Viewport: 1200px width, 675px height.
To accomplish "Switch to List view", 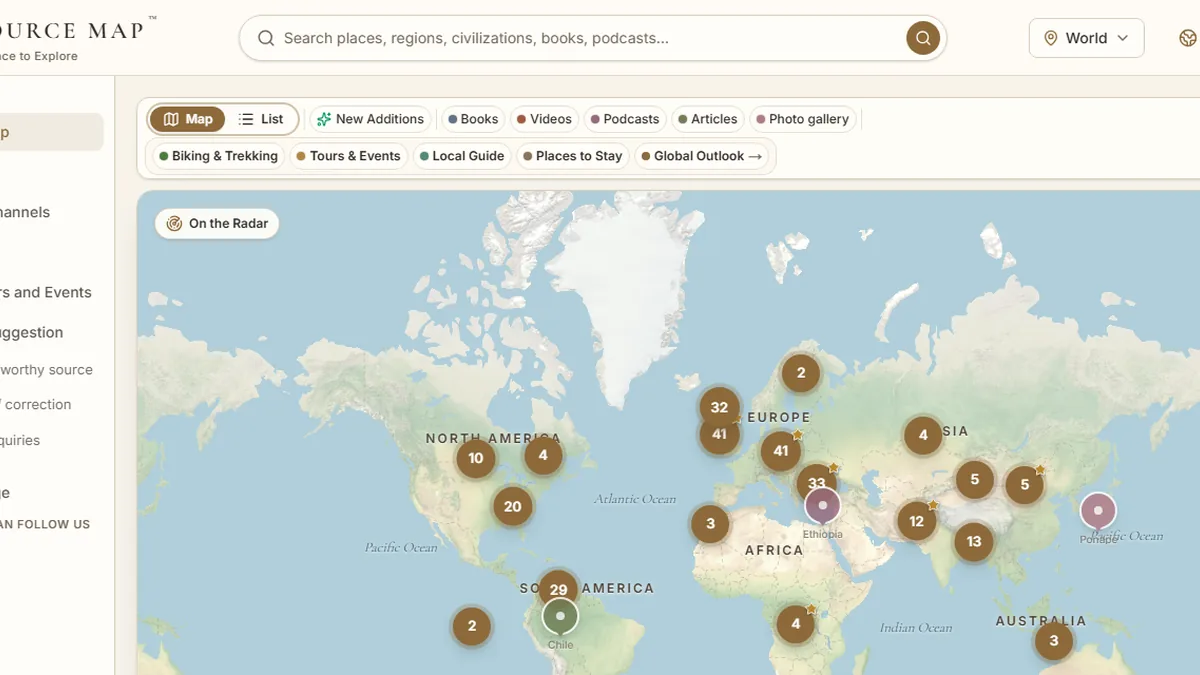I will 261,119.
